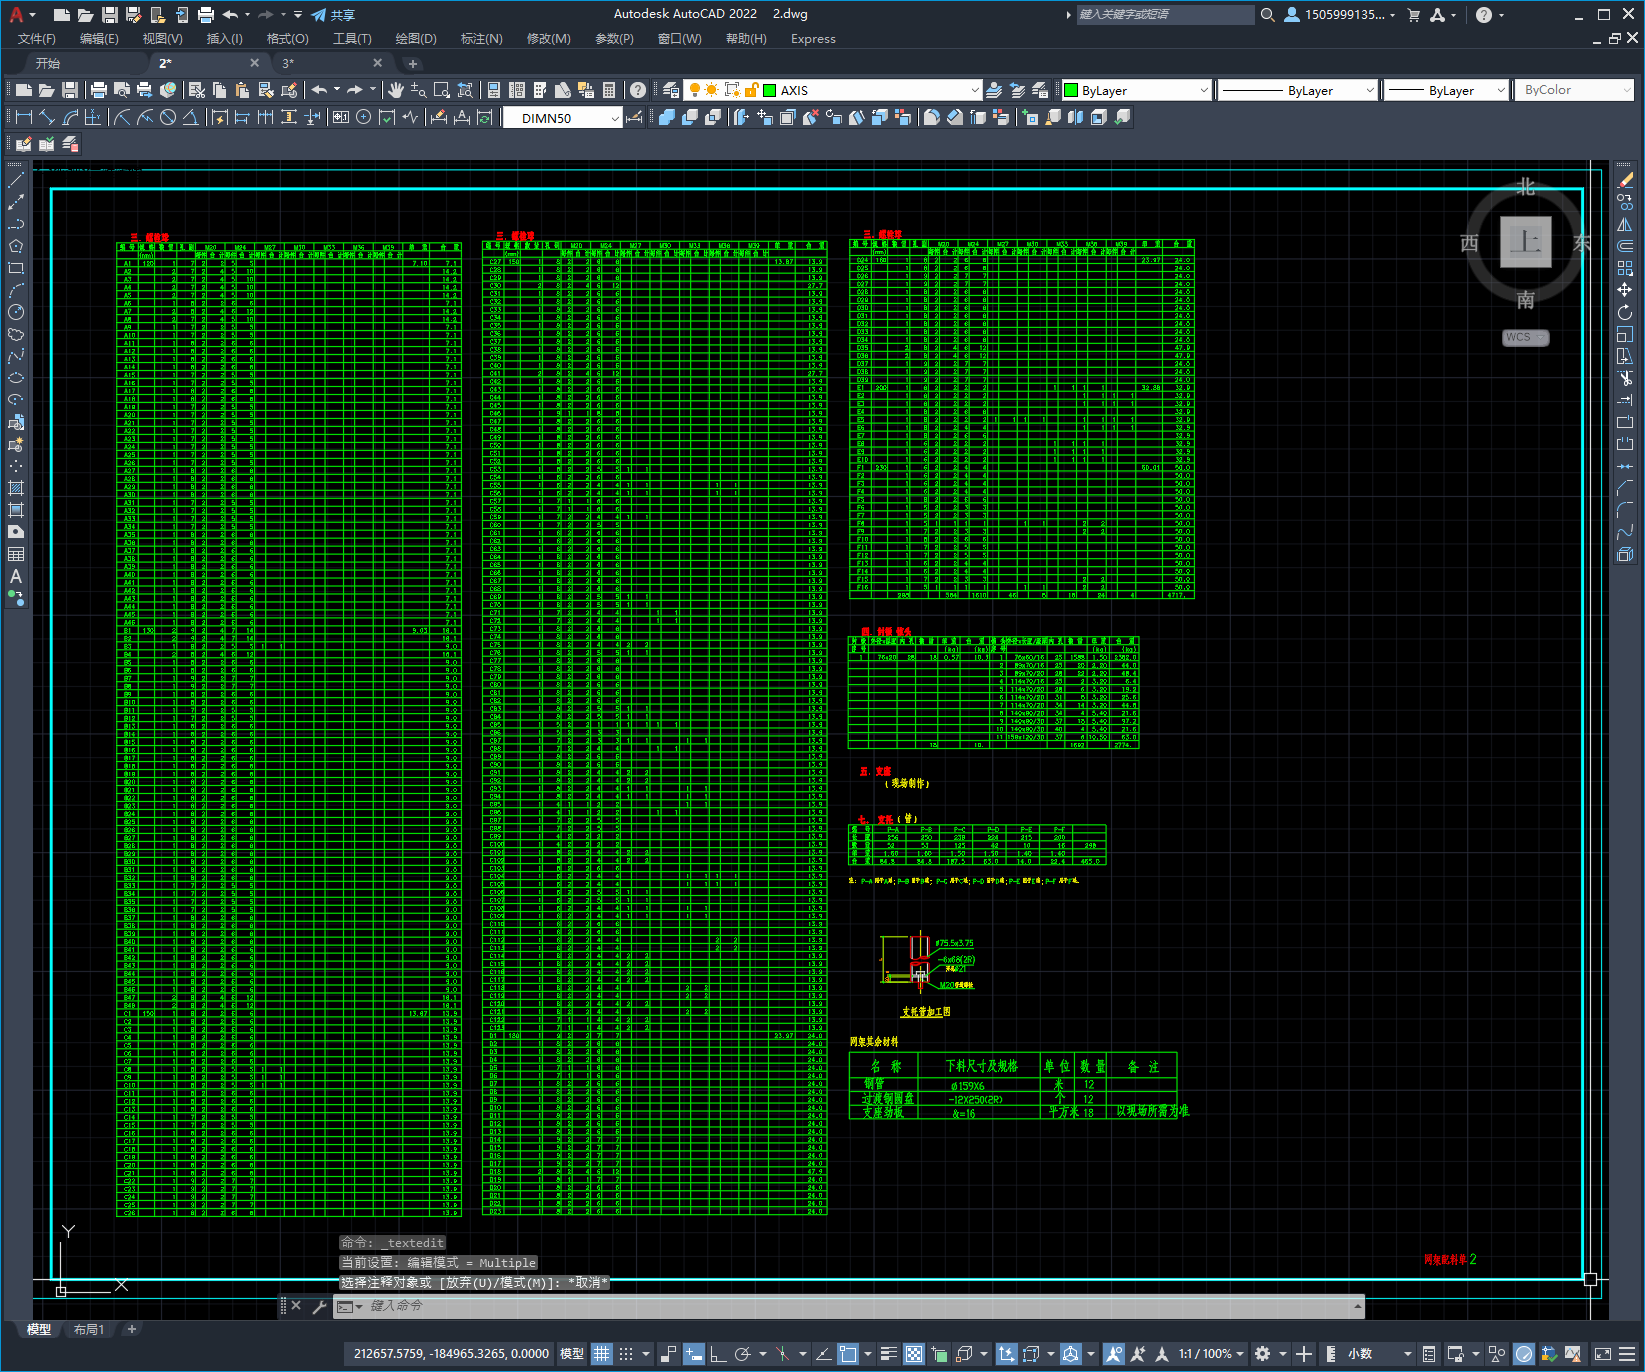1645x1372 pixels.
Task: Select the Aligned dimension tool
Action: point(47,117)
